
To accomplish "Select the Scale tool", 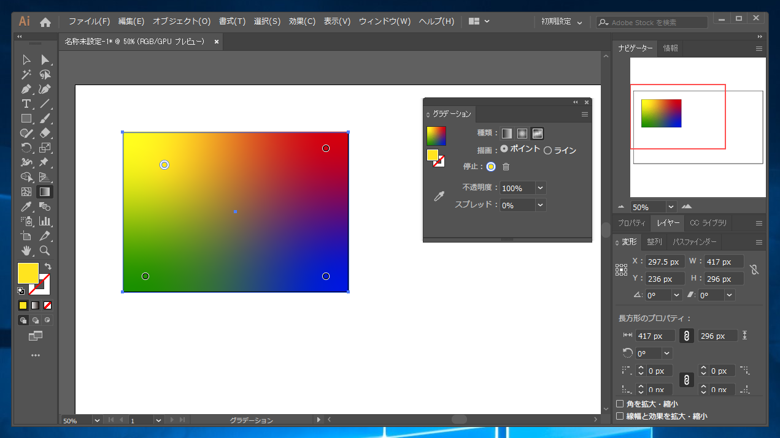I will click(x=45, y=148).
